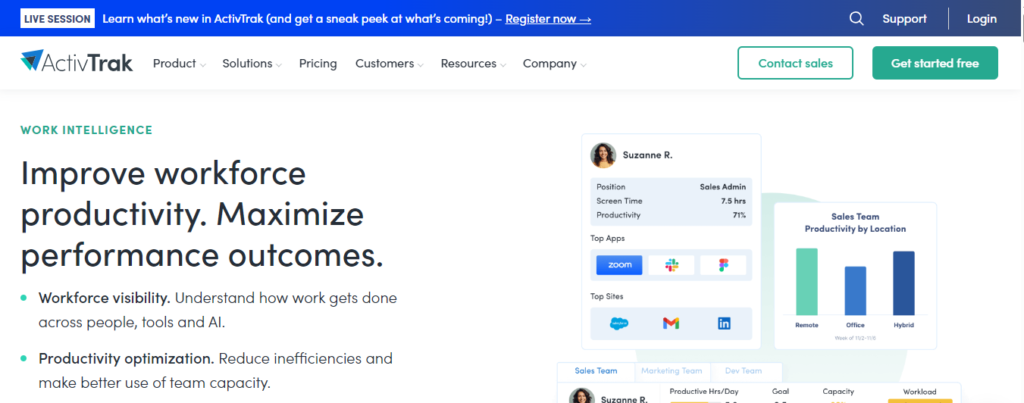Go to ActivTrak logo home
This screenshot has height=403, width=1024.
[76, 62]
